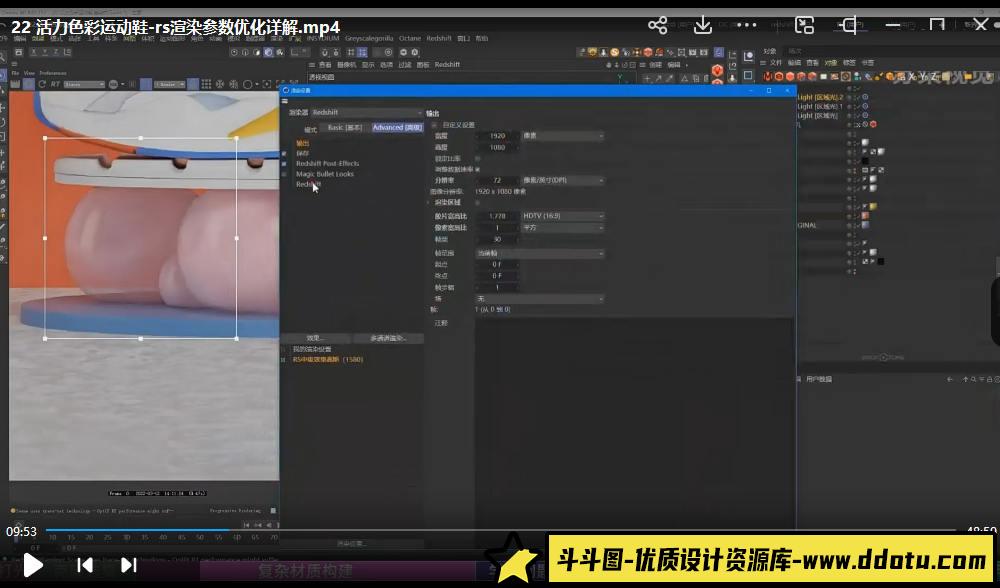Select Light [区域光].2 object
This screenshot has height=588, width=1000.
(820, 97)
